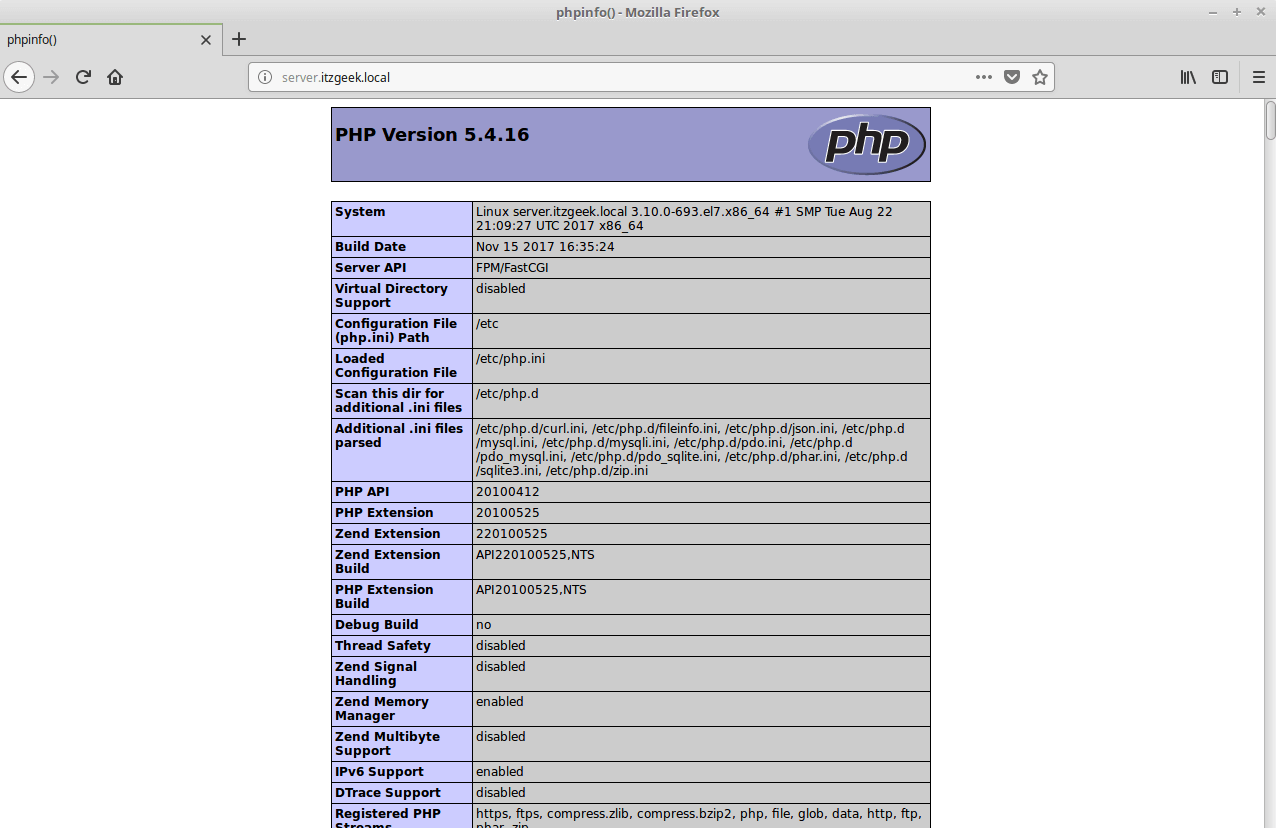Screen dimensions: 1276x828
Task: Open a new tab with plus button
Action: [238, 40]
